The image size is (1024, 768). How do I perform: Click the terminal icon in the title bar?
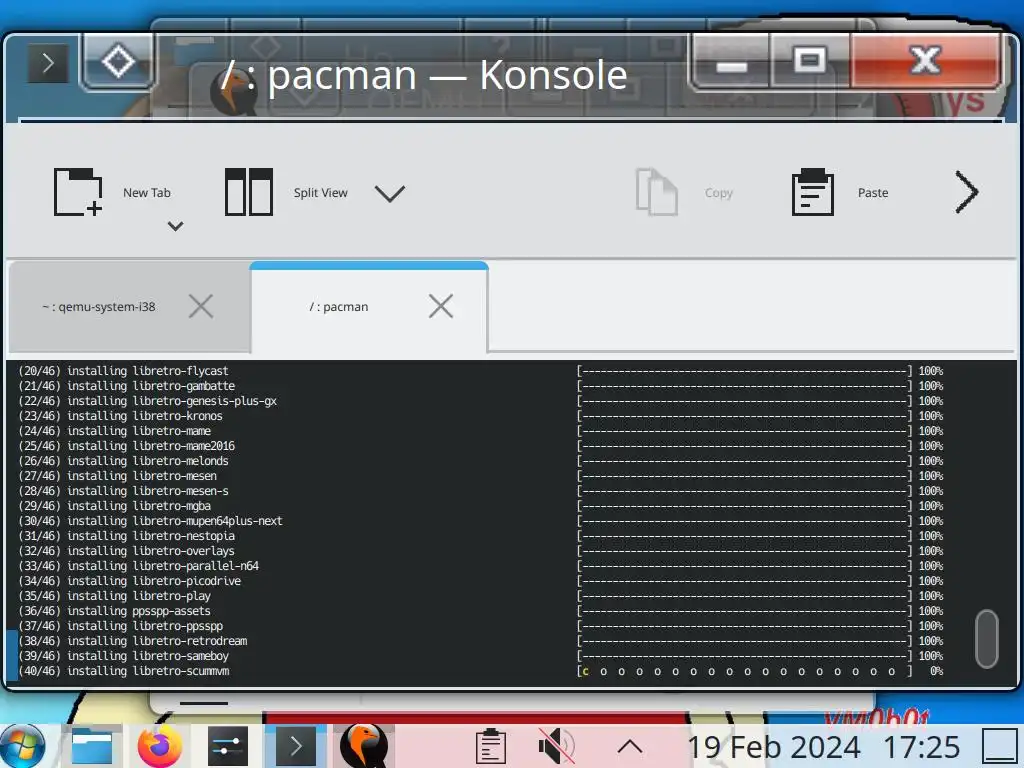47,63
